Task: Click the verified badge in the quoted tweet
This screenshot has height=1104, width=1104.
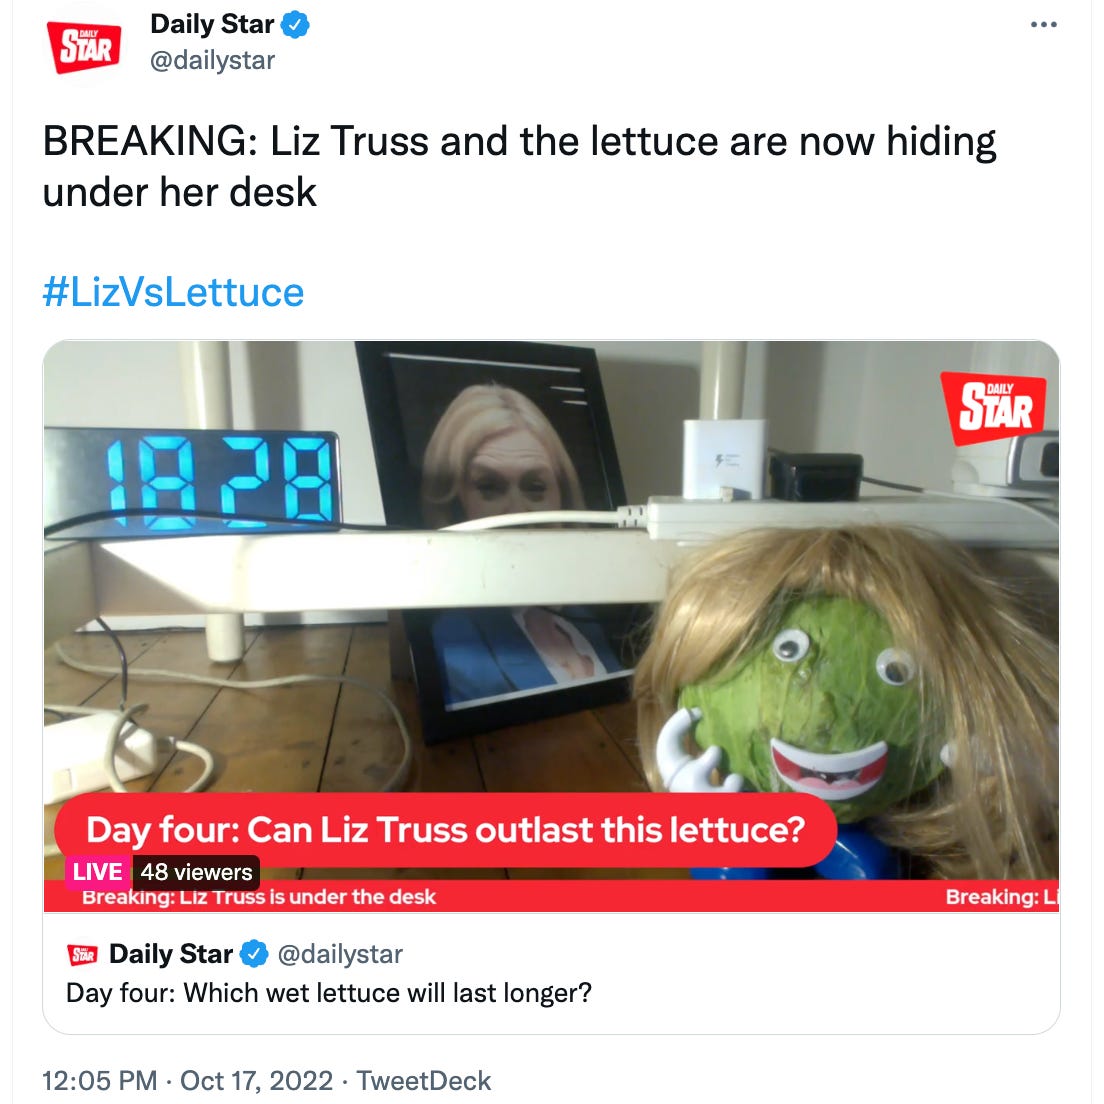Action: click(x=254, y=954)
